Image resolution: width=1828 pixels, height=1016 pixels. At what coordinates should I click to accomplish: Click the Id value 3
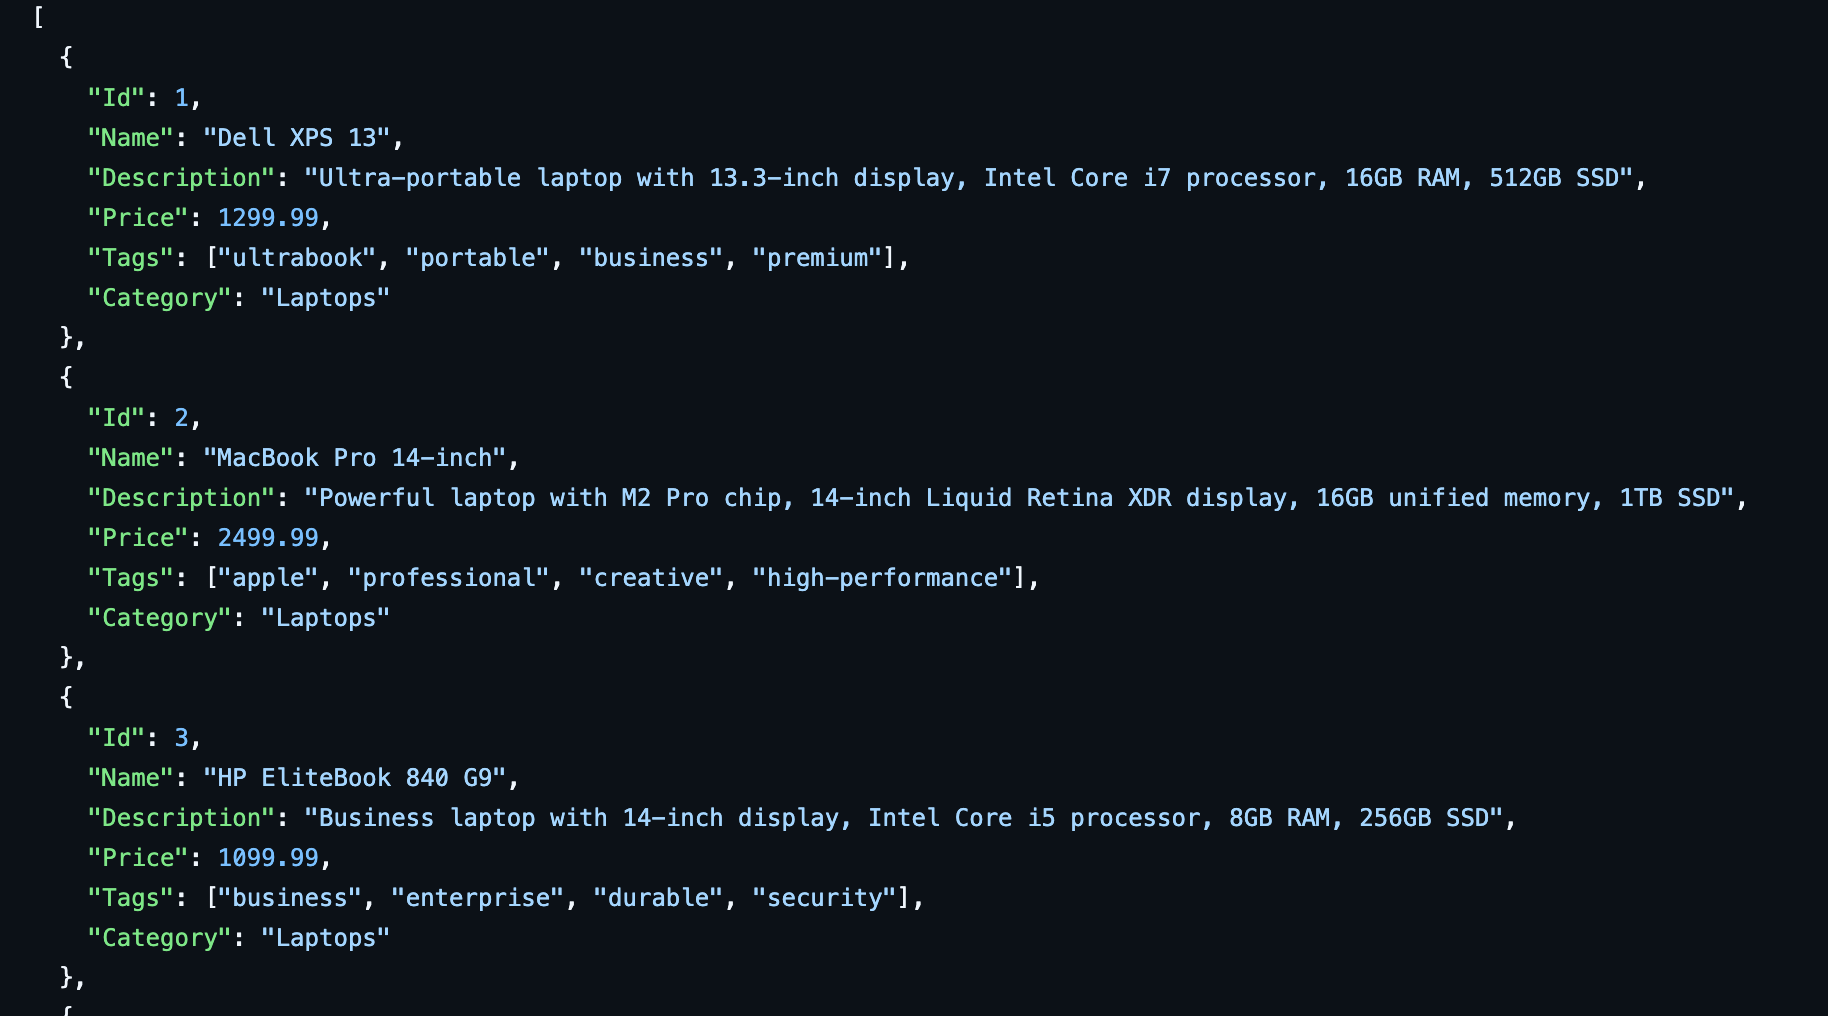point(181,737)
